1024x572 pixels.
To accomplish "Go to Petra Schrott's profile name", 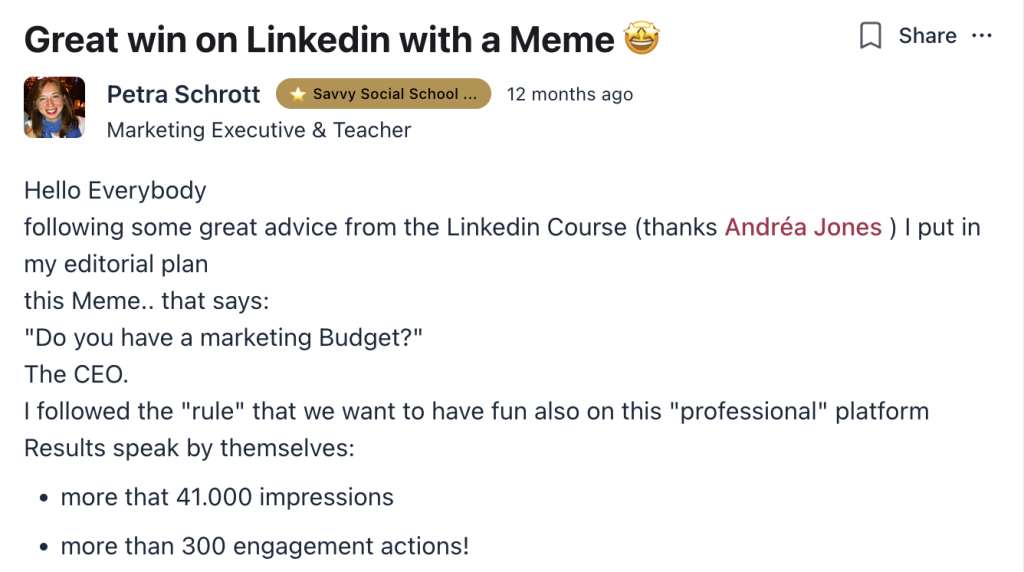I will point(183,94).
